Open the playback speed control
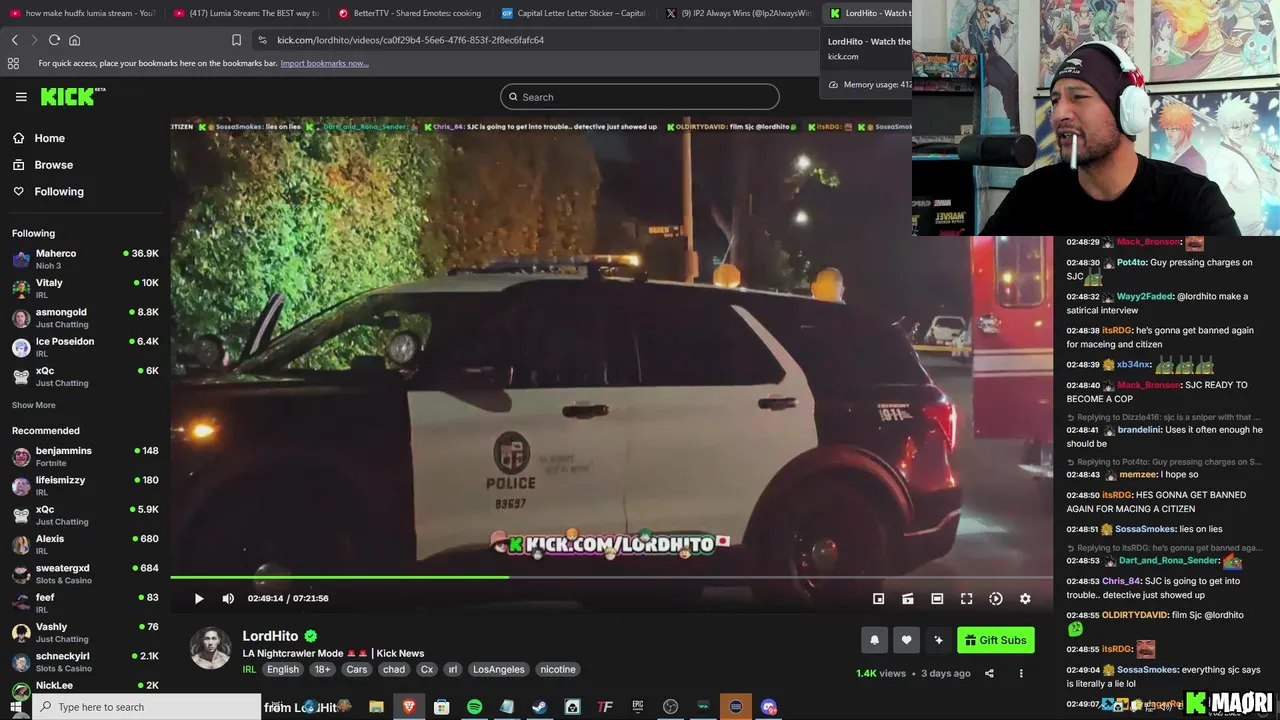This screenshot has height=720, width=1280. [x=996, y=598]
